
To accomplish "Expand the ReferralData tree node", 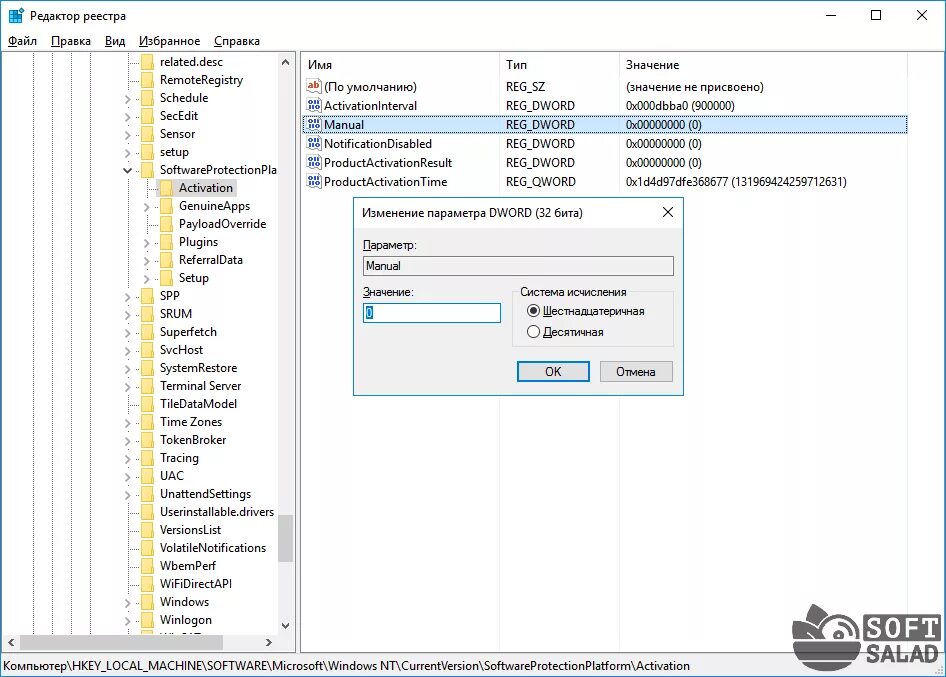I will pos(147,261).
